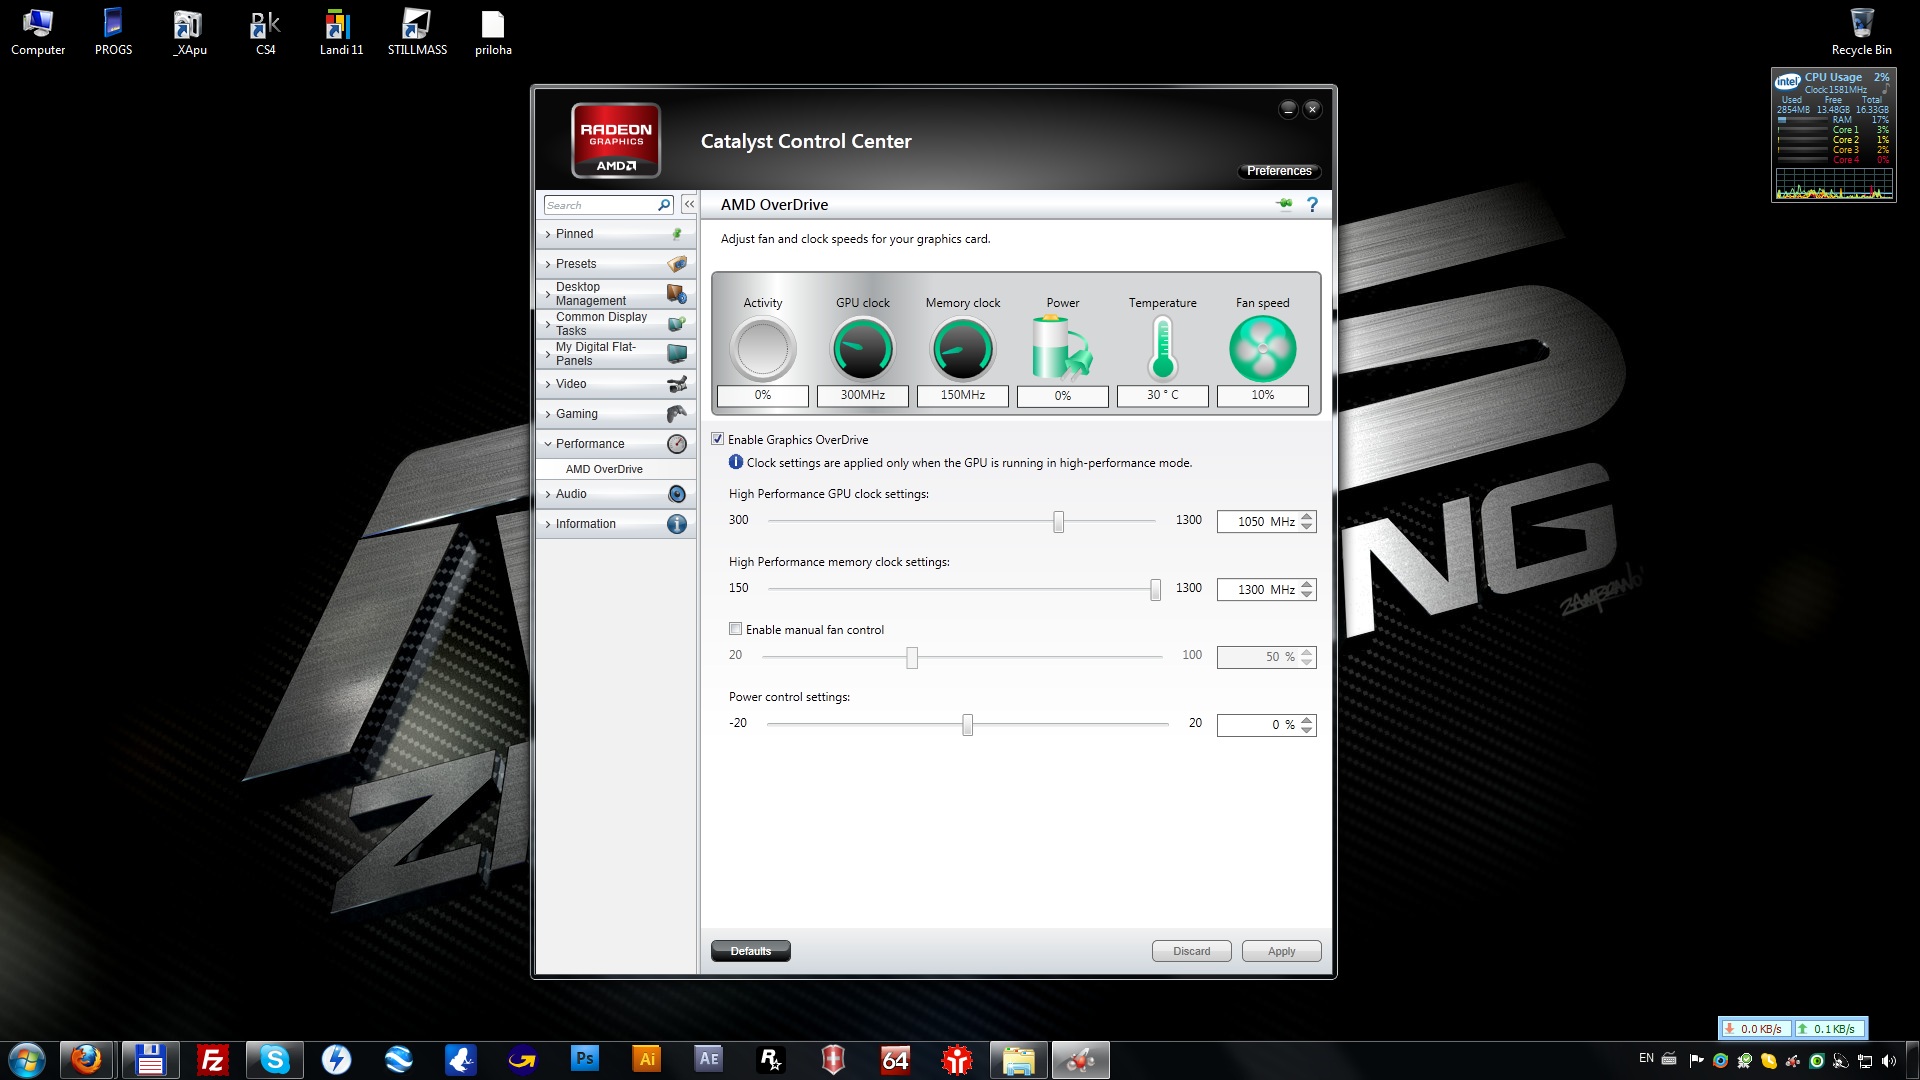Click the Power battery icon
This screenshot has width=1920, height=1080.
tap(1062, 348)
